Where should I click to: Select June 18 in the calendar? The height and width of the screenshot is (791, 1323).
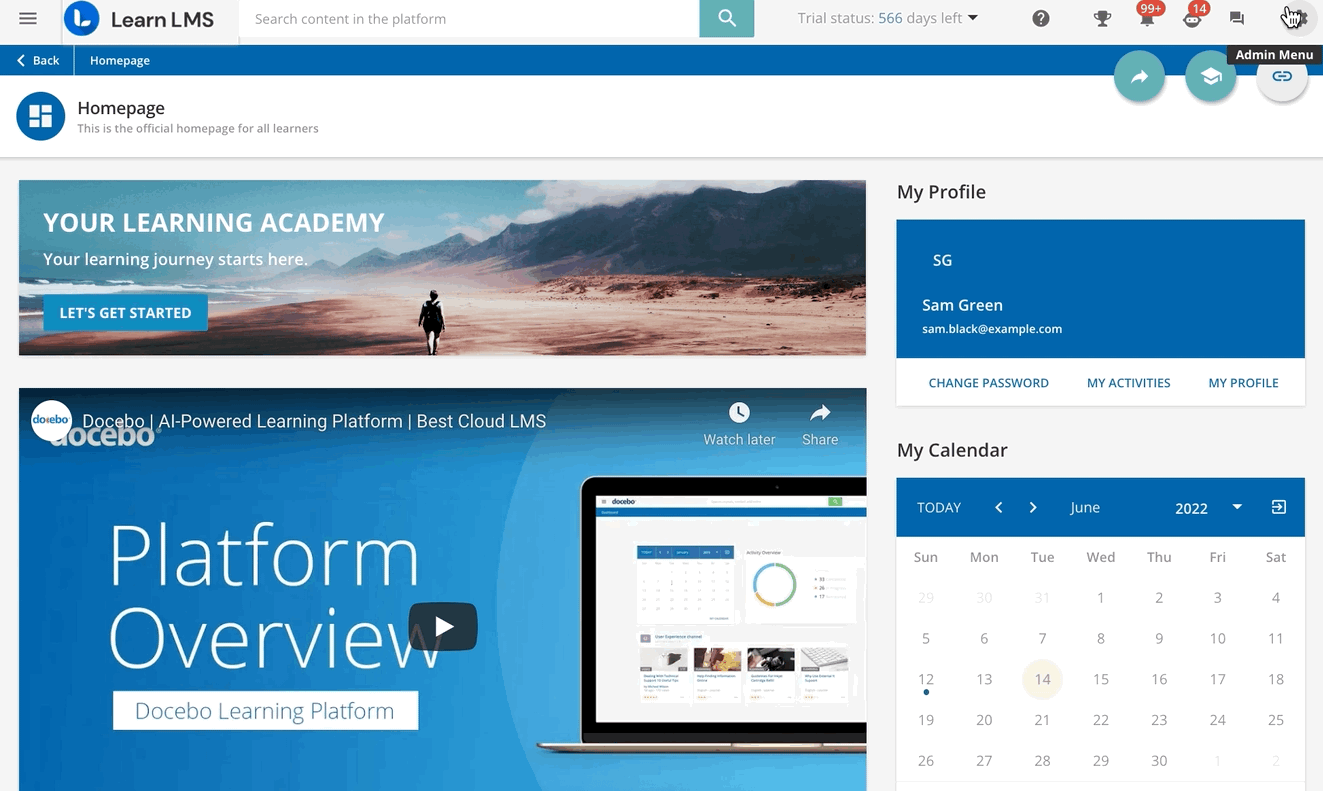coord(1275,679)
